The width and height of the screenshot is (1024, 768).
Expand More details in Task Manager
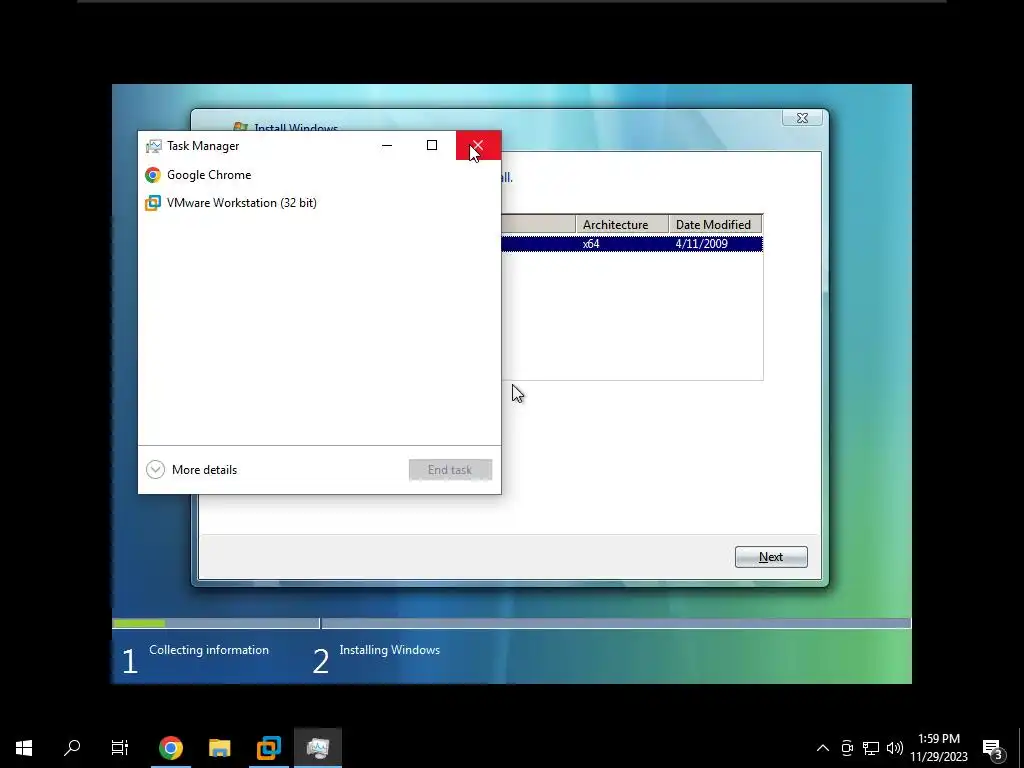tap(191, 470)
